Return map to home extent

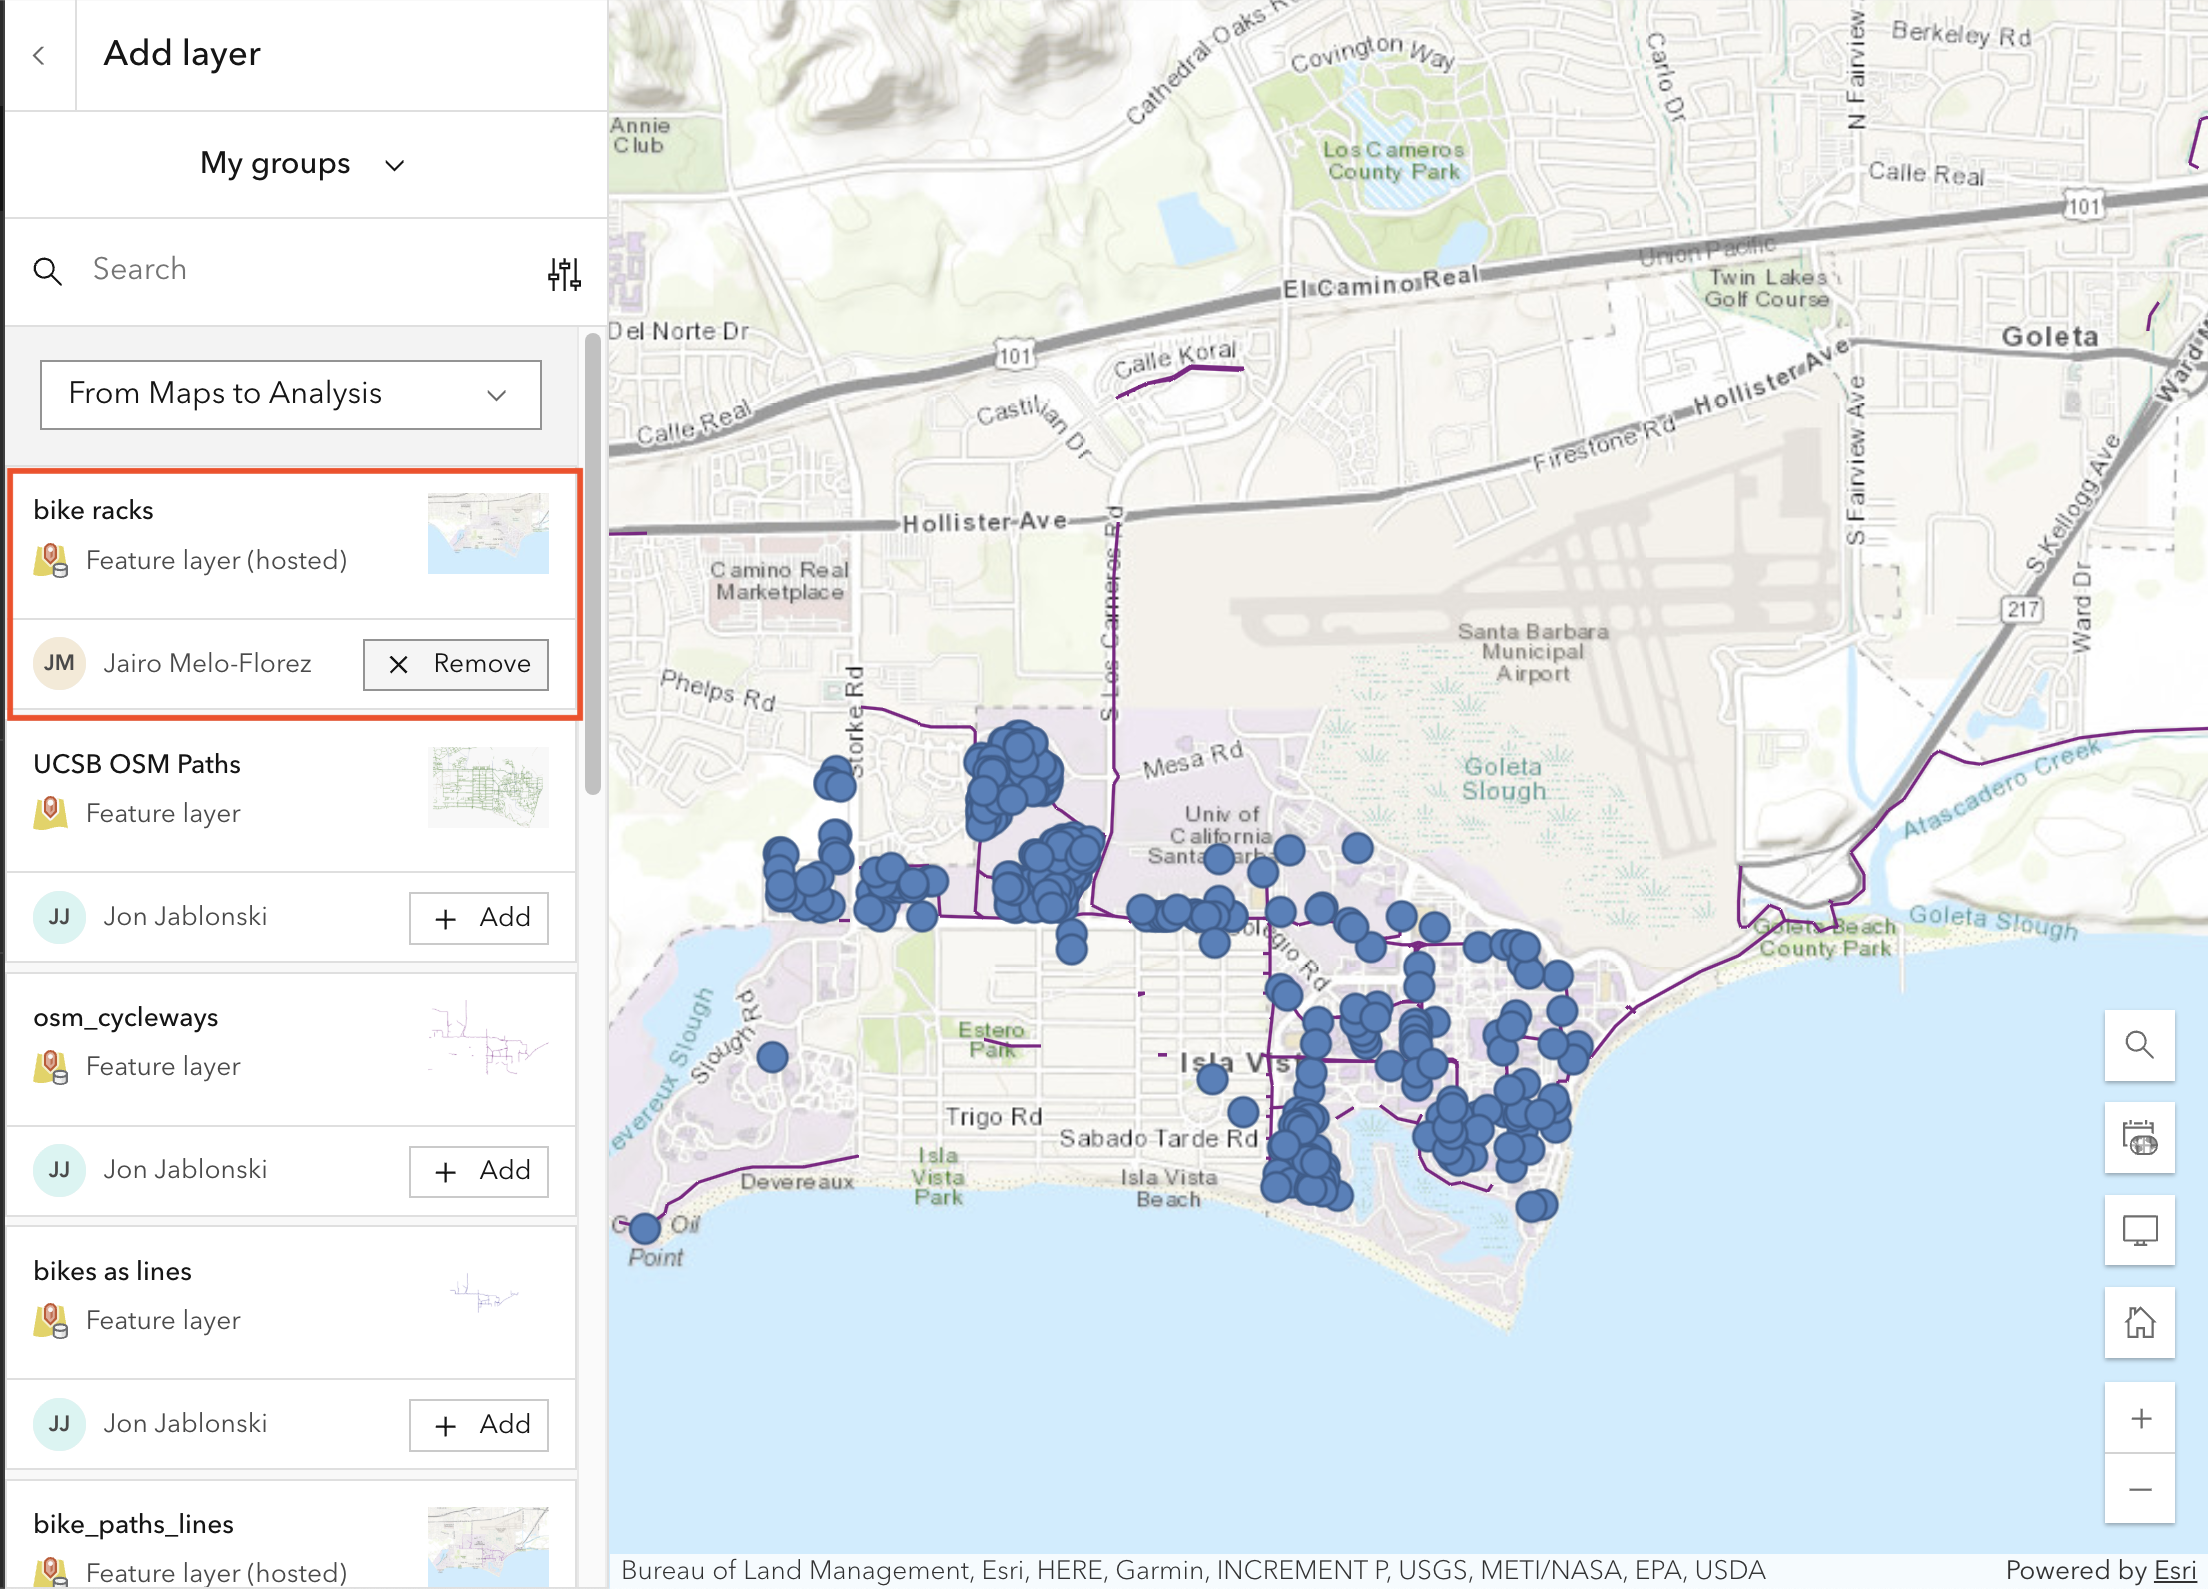coord(2139,1322)
